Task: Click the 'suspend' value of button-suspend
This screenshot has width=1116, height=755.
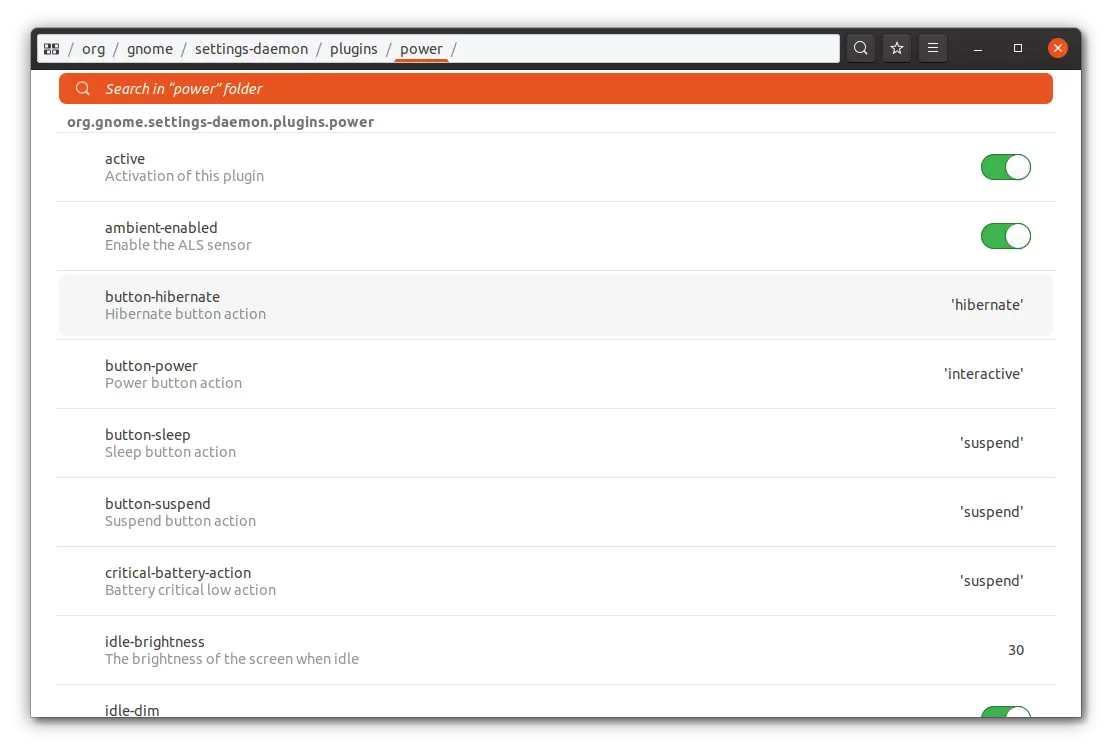Action: (991, 512)
